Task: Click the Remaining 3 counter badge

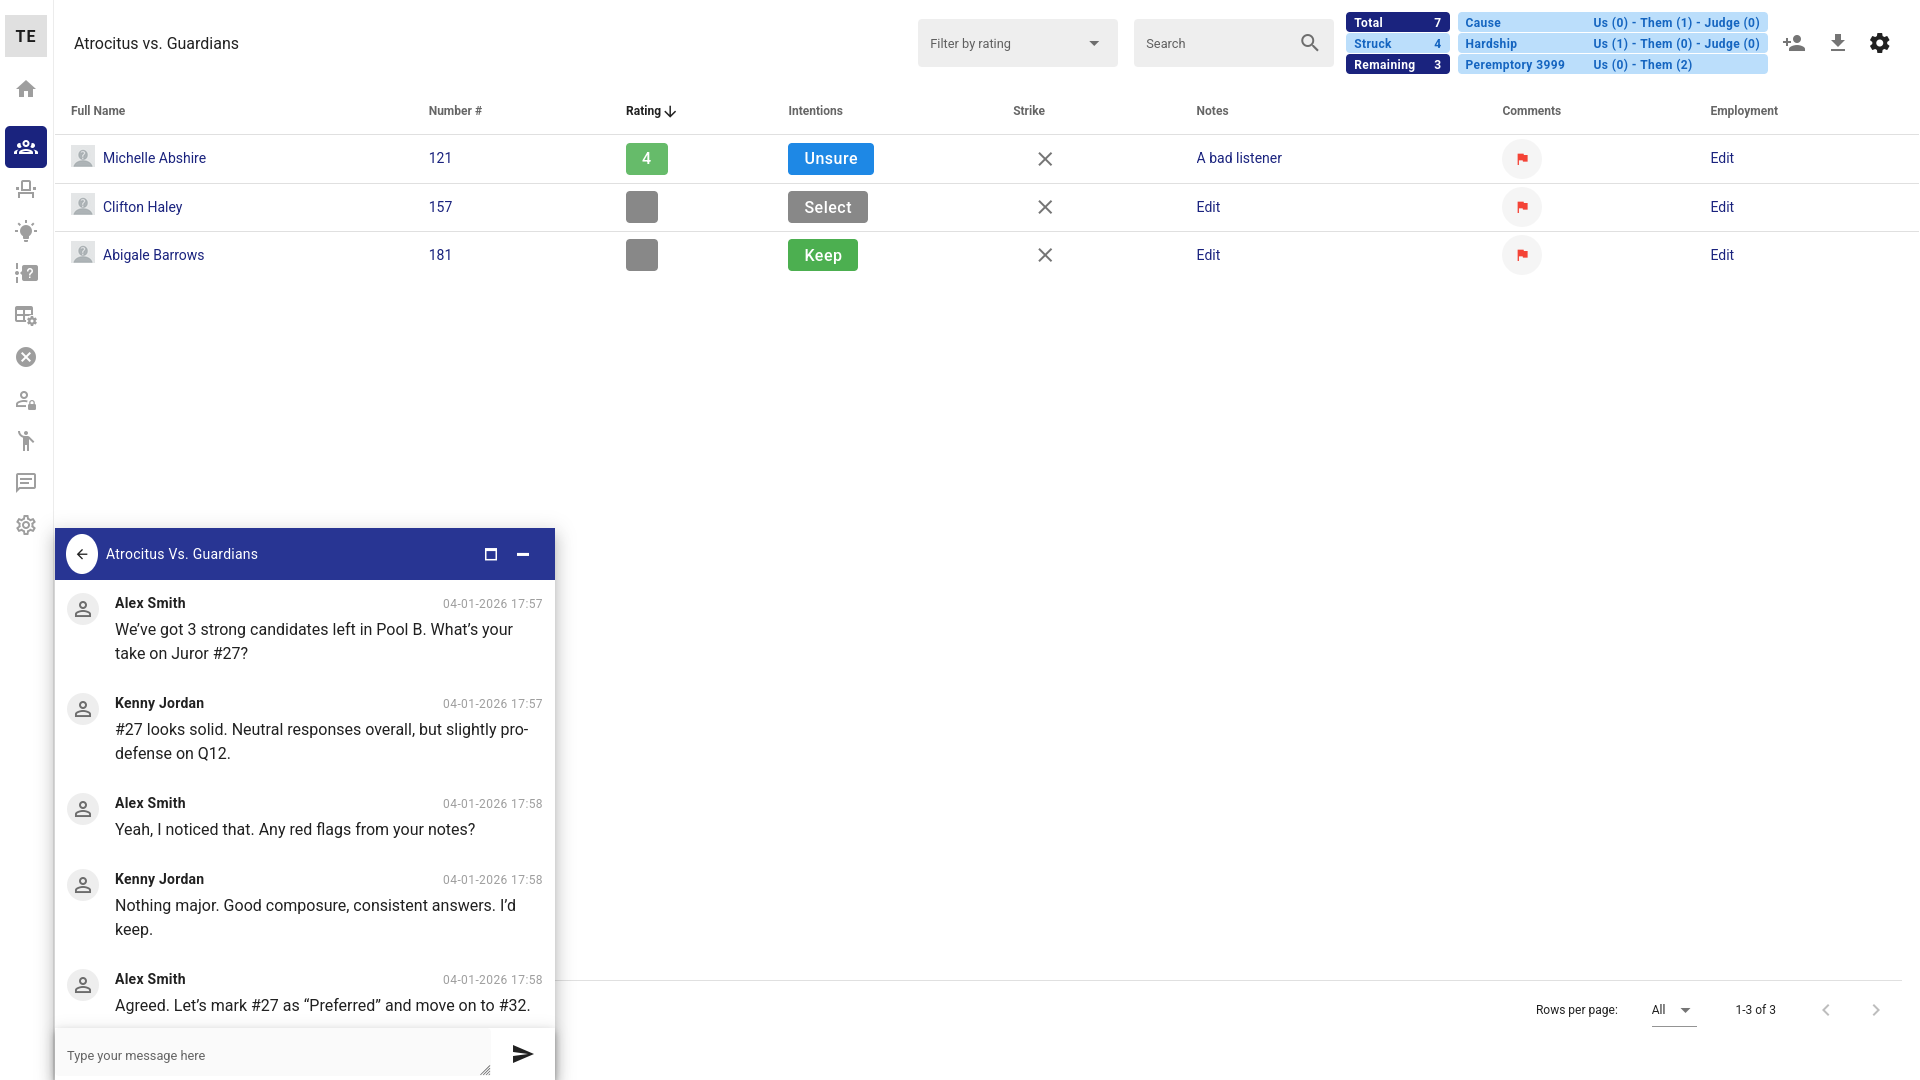Action: coord(1398,64)
